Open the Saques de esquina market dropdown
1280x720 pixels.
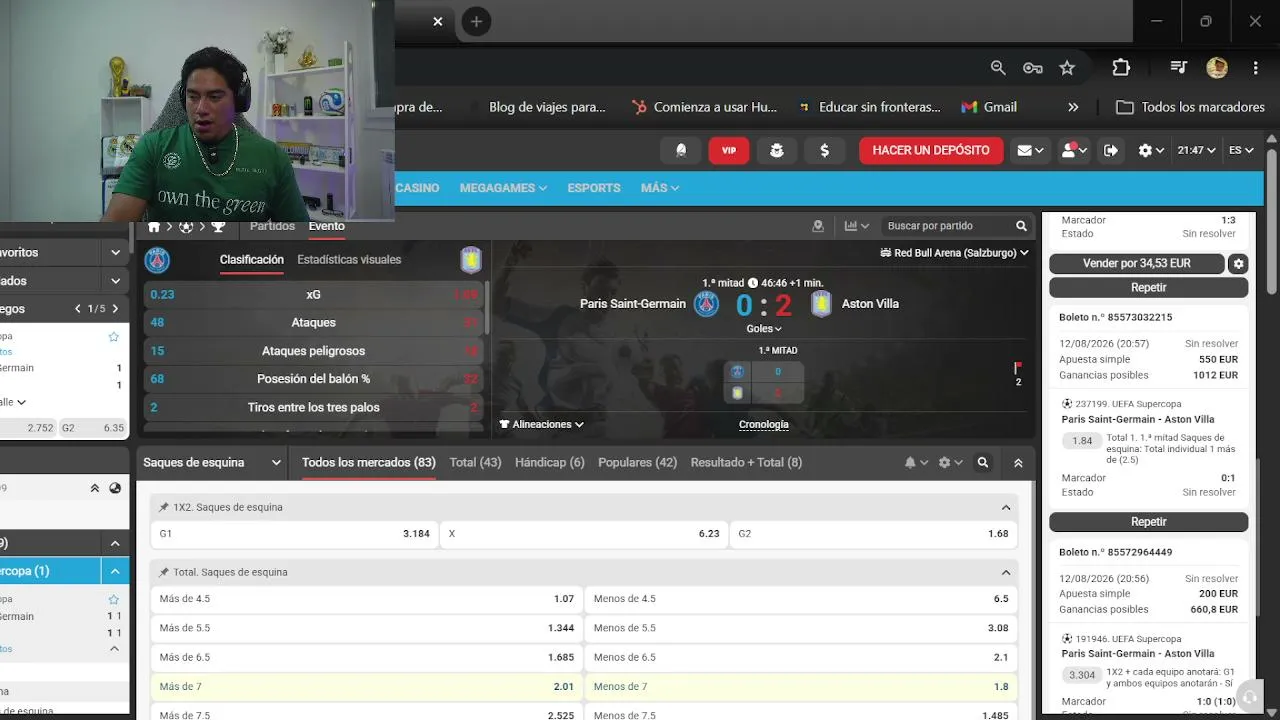click(x=213, y=463)
